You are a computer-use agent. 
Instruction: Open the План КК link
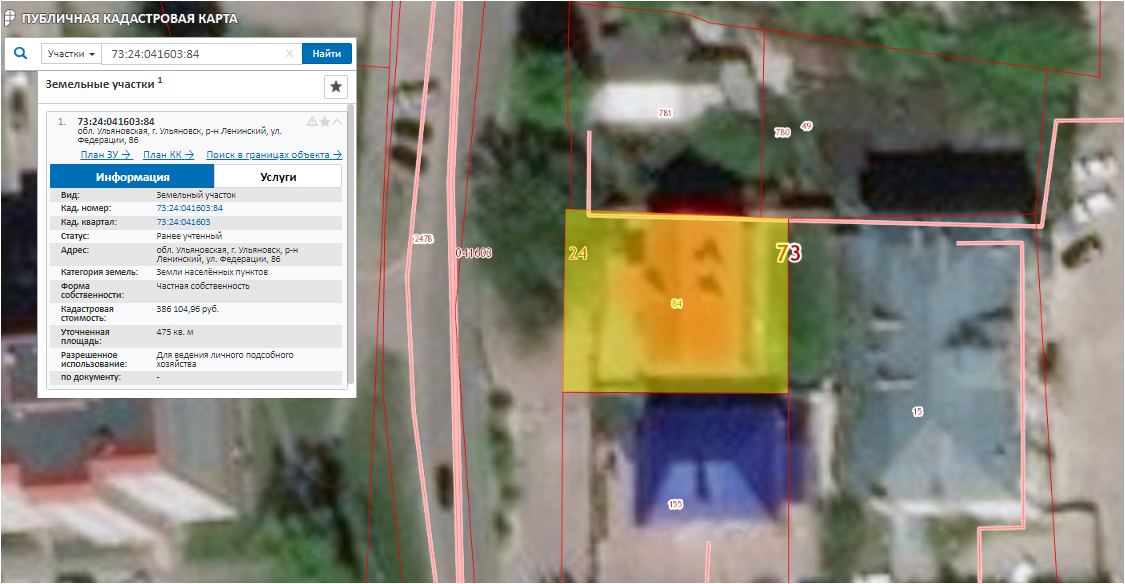[x=168, y=155]
